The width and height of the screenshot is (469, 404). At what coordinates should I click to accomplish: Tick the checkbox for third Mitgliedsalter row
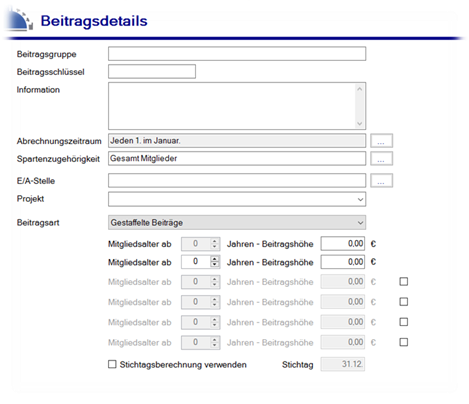click(x=404, y=282)
